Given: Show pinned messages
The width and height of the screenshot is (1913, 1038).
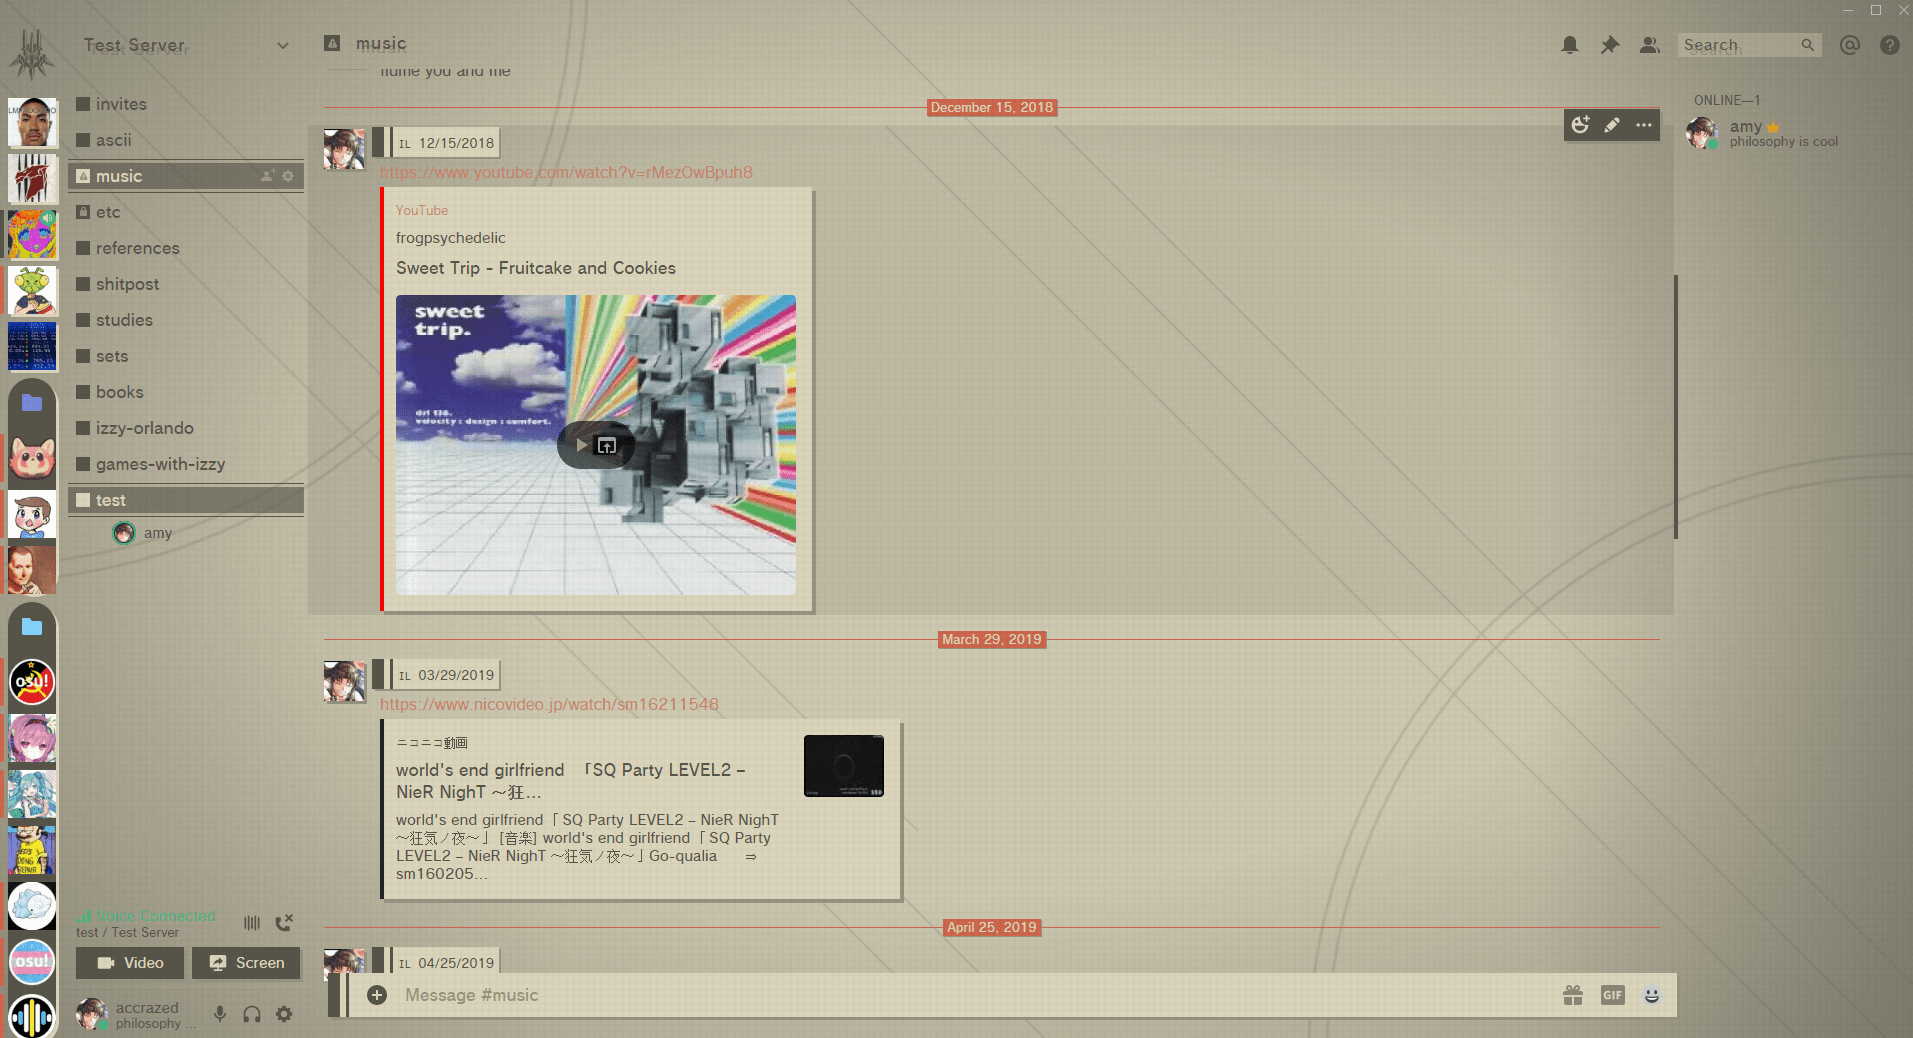Looking at the screenshot, I should (1610, 45).
